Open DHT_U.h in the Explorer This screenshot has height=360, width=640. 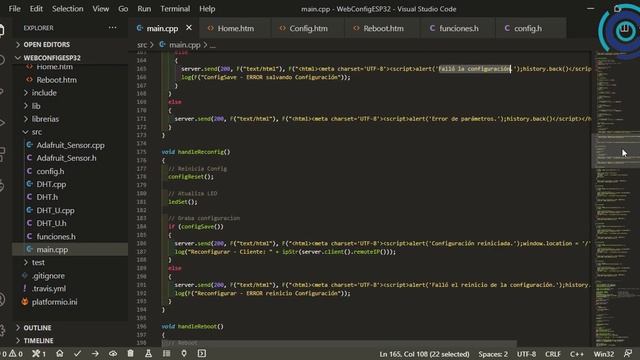coord(51,224)
